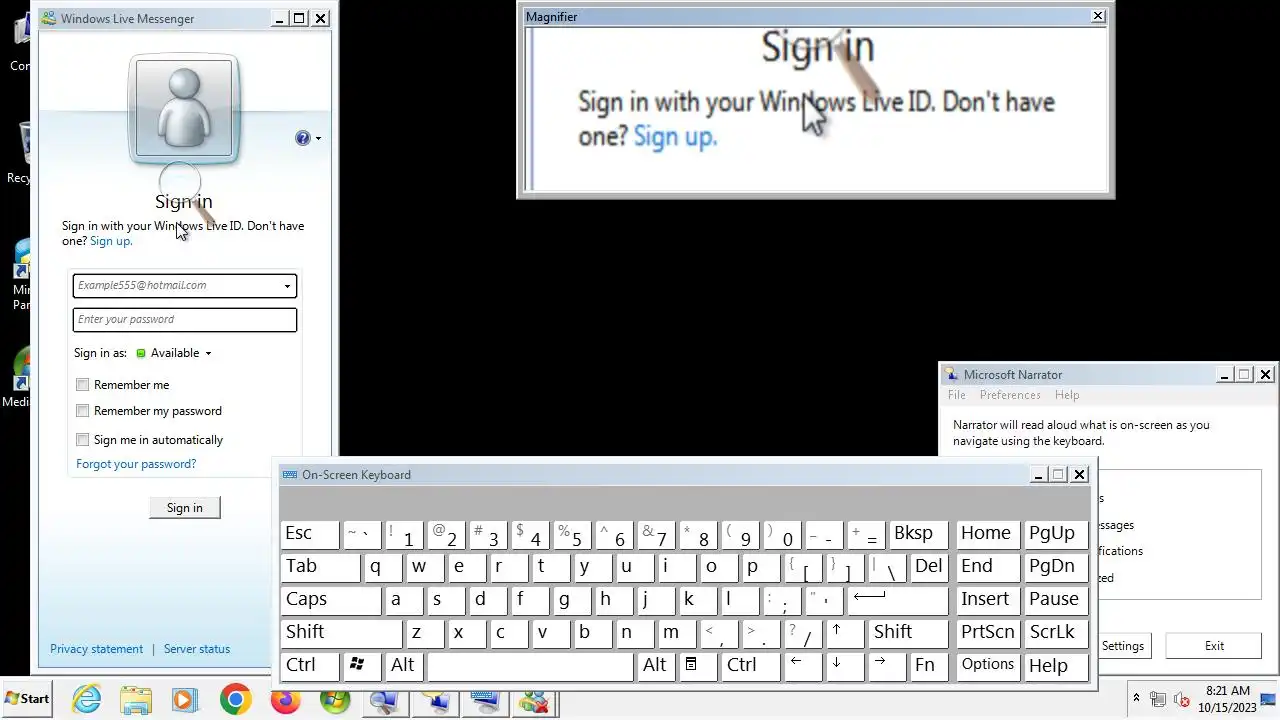The image size is (1280, 720).
Task: Click the menu key on On-Screen Keyboard
Action: [x=690, y=665]
